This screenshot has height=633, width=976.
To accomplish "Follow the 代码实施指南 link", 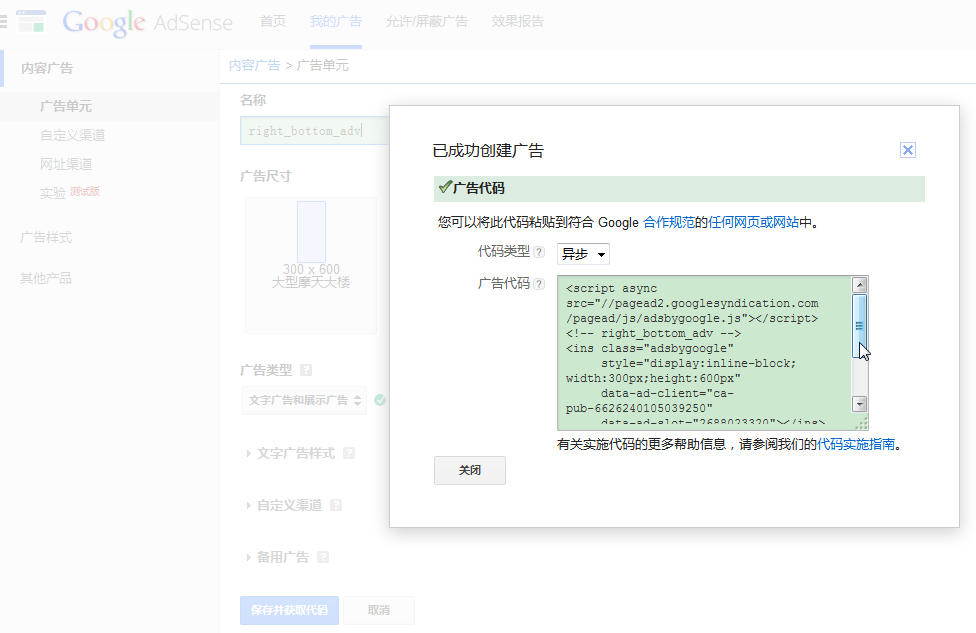I will 856,444.
